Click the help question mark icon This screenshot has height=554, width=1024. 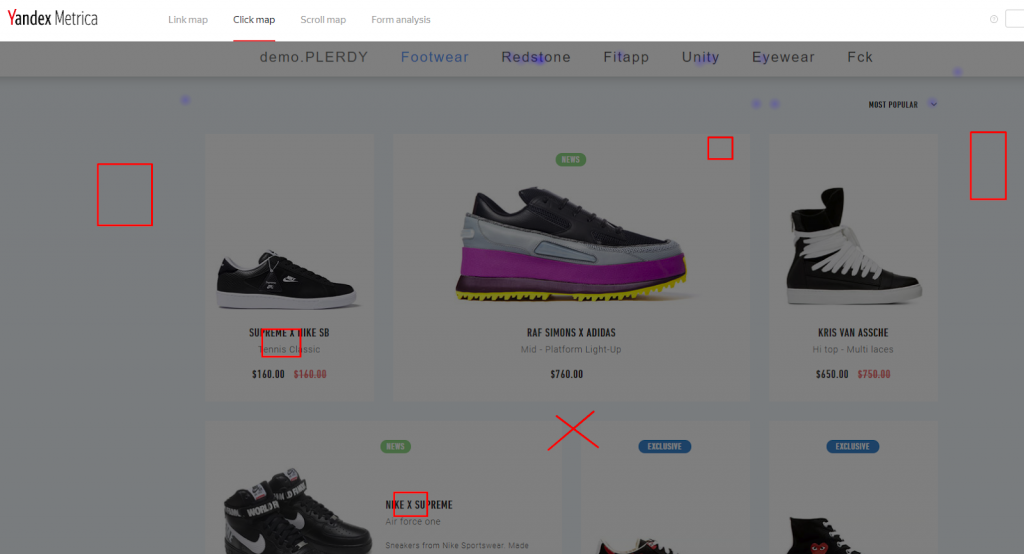click(993, 19)
